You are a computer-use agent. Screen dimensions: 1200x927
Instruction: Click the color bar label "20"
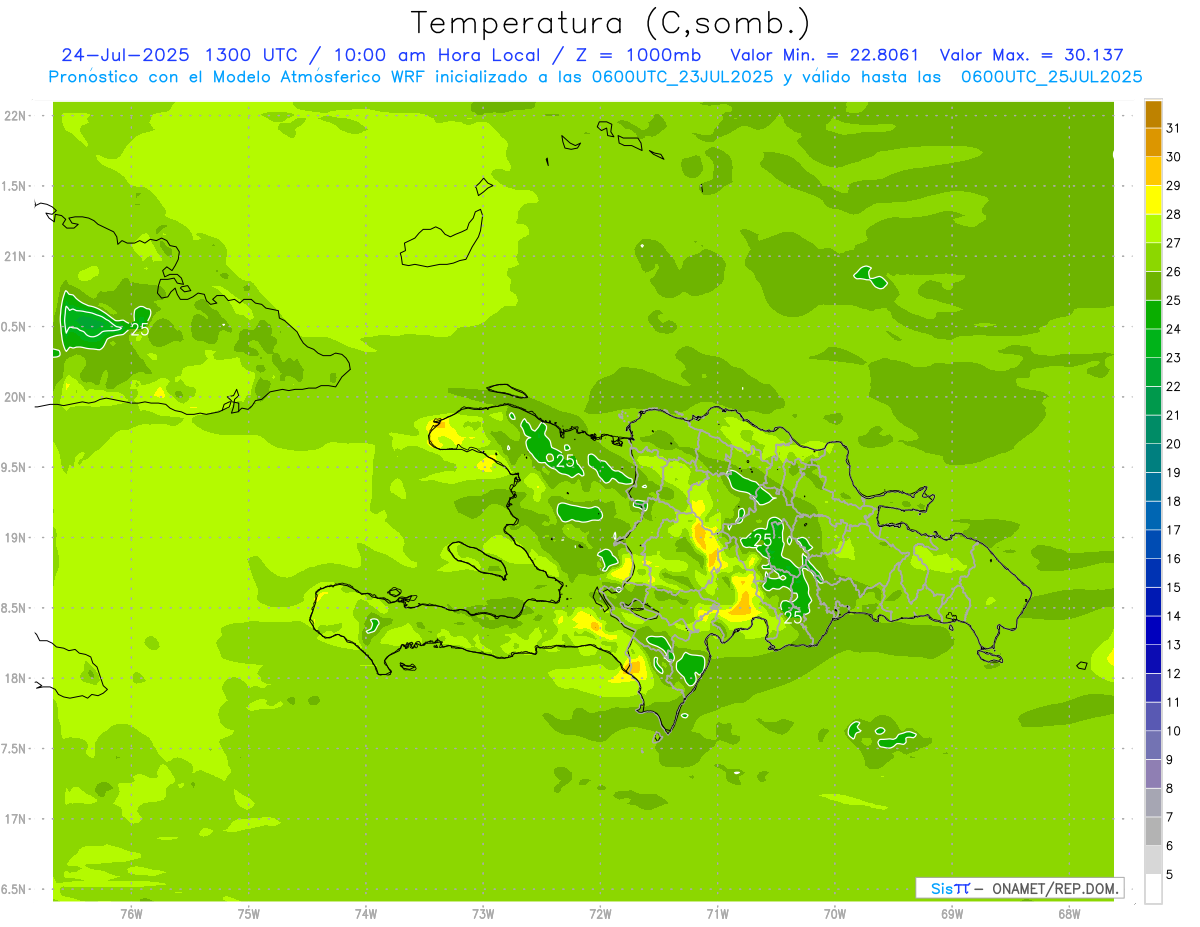(x=1174, y=443)
